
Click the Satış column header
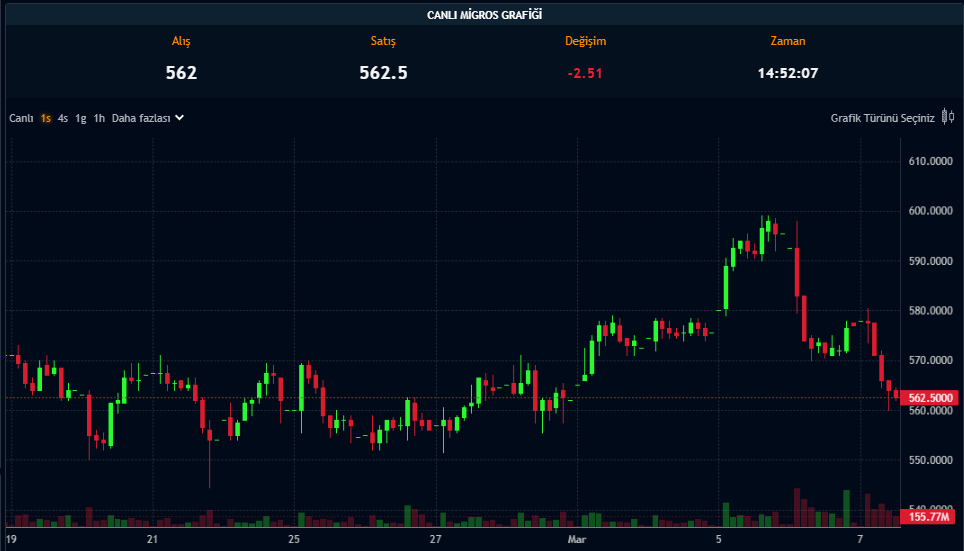[383, 41]
